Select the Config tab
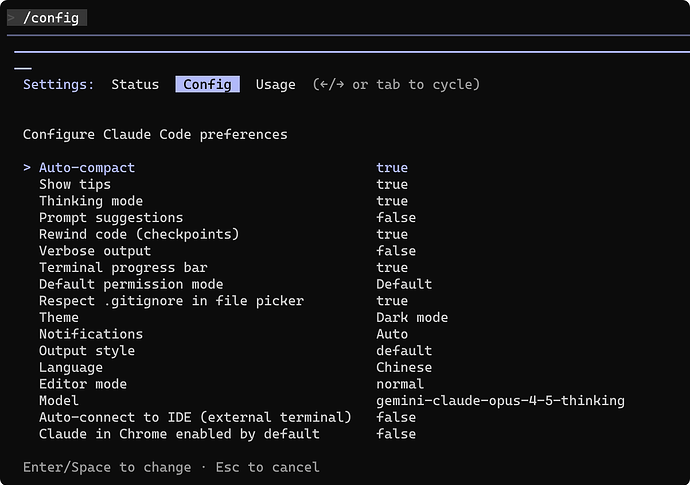The image size is (690, 485). [x=207, y=84]
